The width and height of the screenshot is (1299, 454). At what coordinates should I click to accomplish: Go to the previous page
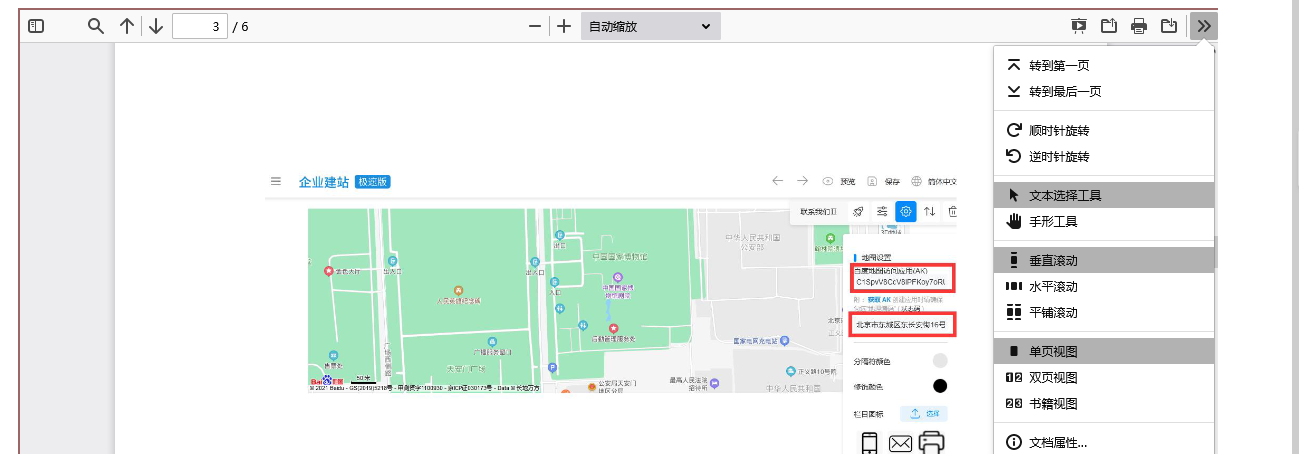127,26
